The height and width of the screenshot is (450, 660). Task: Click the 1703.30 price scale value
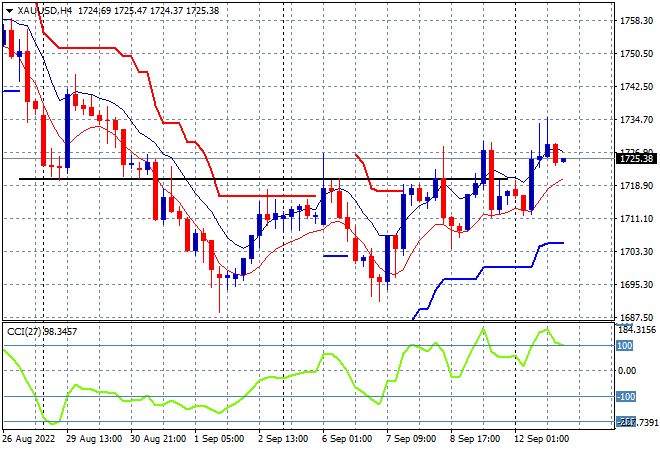point(636,251)
